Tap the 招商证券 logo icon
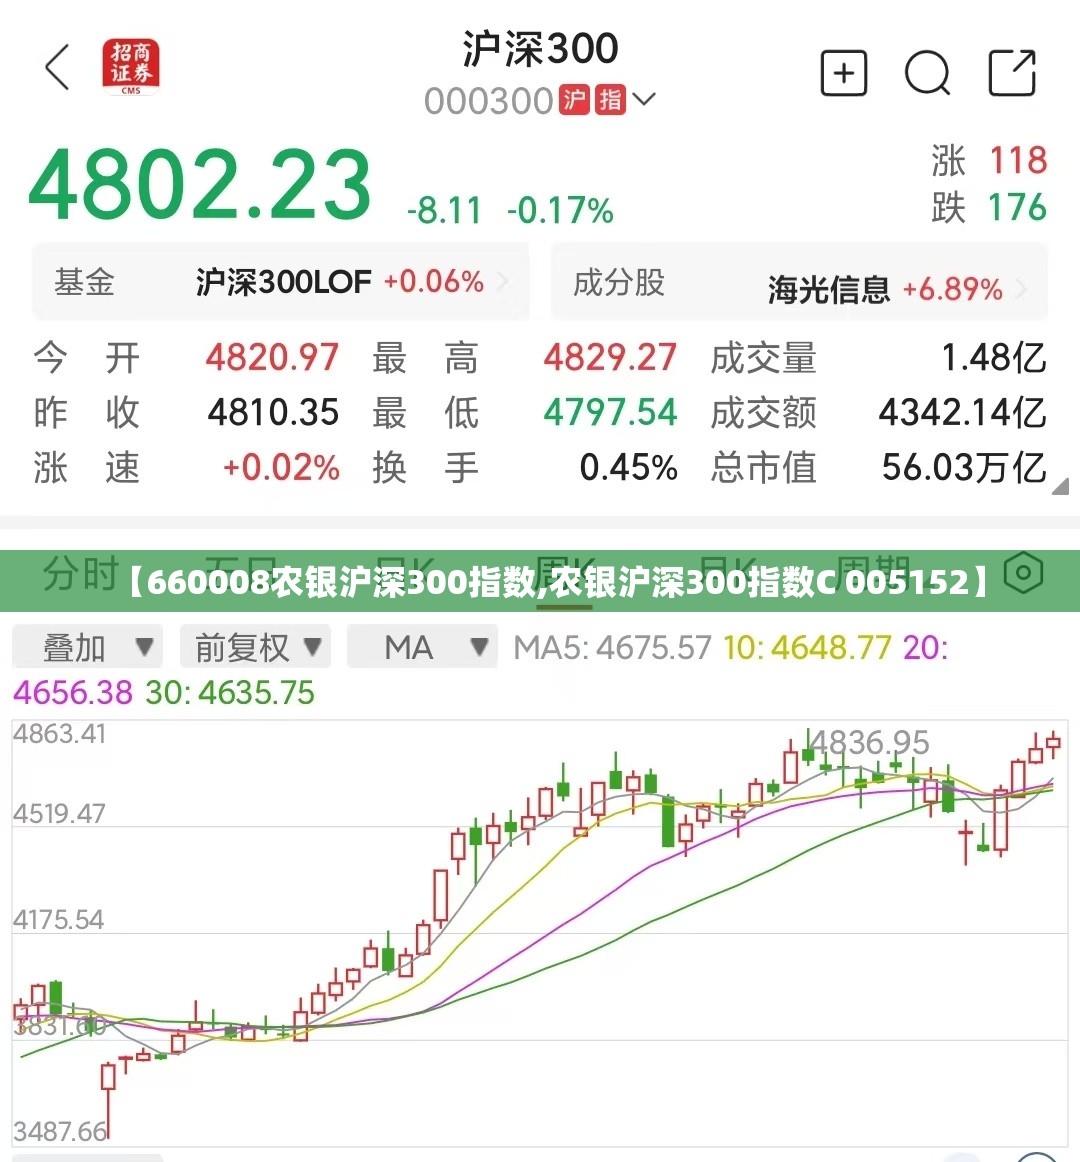The height and width of the screenshot is (1162, 1080). coord(130,67)
